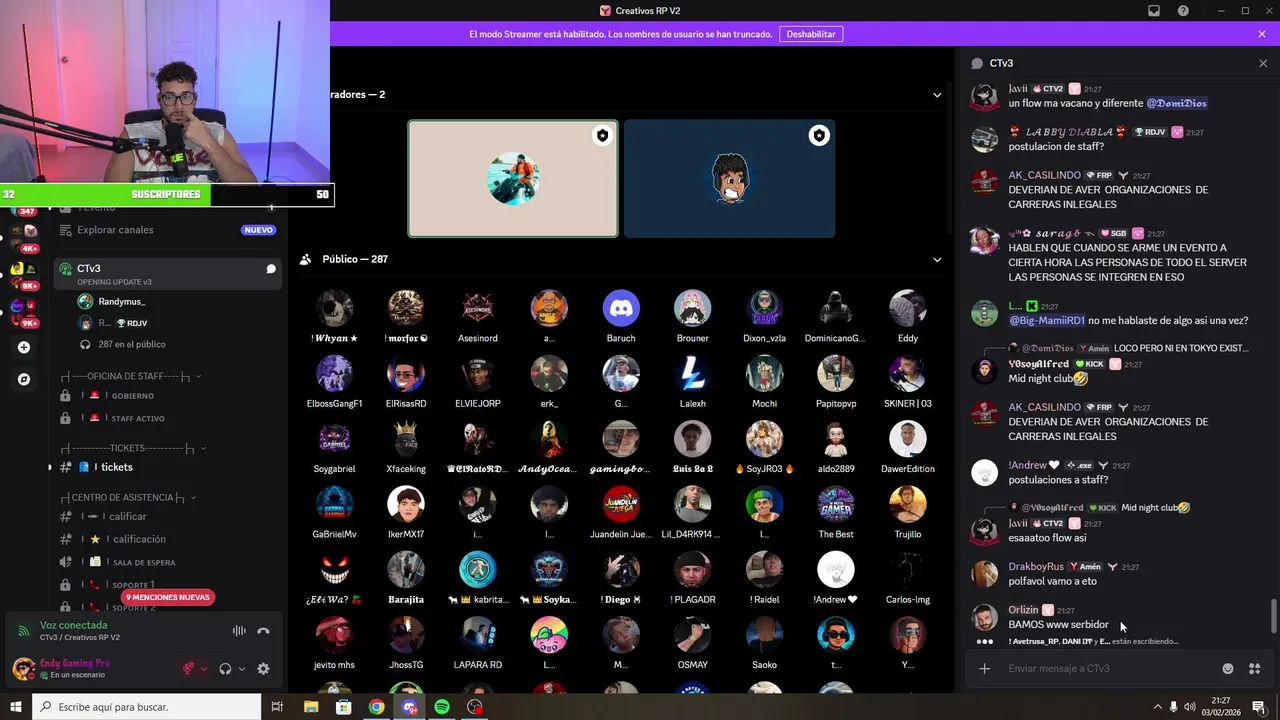Screen dimensions: 1280x720
Task: Click the Voz conectada status
Action: click(x=73, y=625)
